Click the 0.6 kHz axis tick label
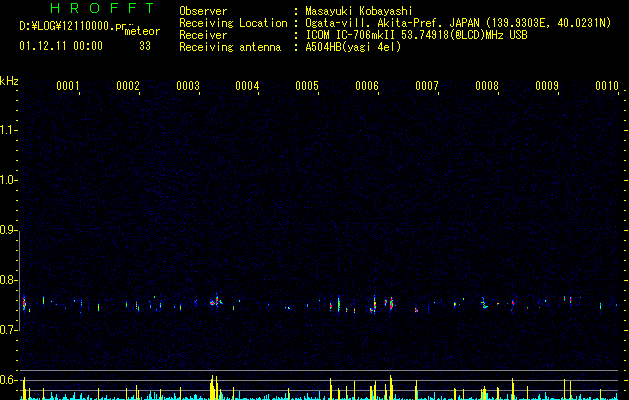 (8, 380)
